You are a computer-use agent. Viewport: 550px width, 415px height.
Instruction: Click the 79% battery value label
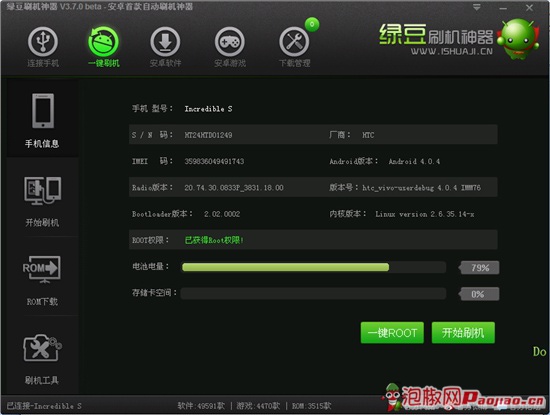point(479,268)
